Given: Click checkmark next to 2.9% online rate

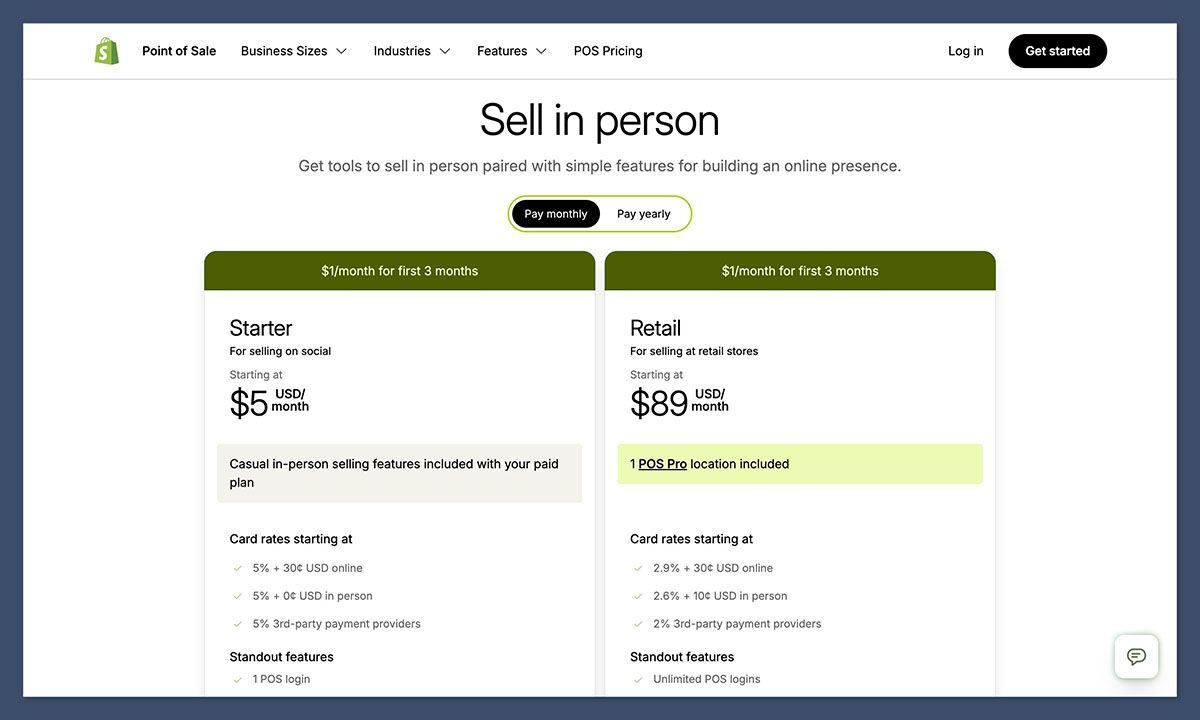Looking at the screenshot, I should [x=638, y=569].
